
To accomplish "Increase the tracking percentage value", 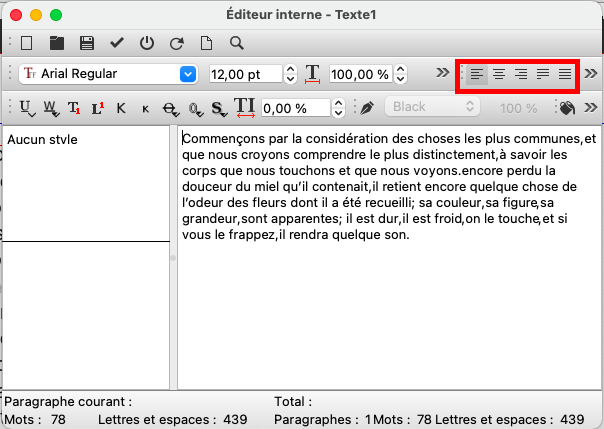I will tap(338, 103).
